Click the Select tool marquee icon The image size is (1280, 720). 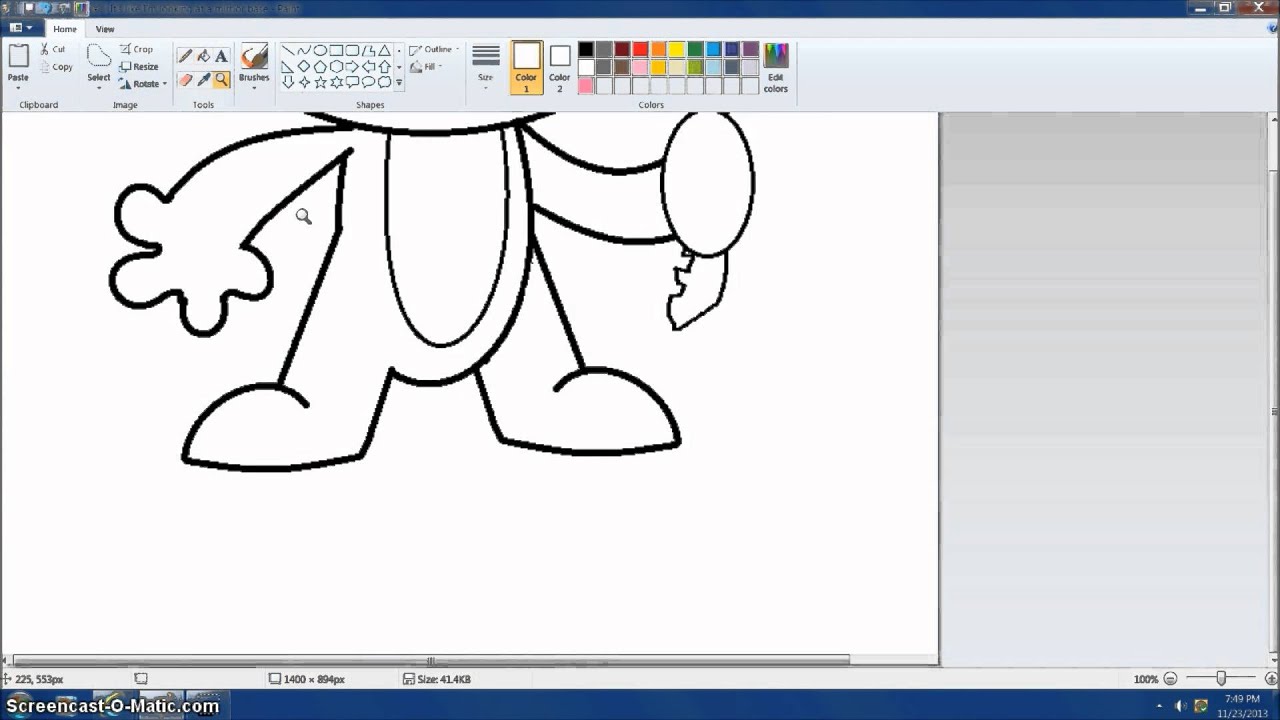coord(98,56)
